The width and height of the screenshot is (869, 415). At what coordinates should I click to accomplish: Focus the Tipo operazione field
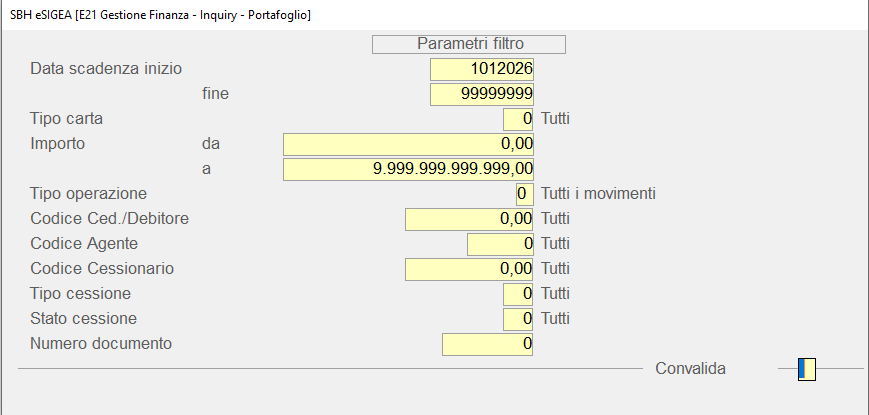[524, 193]
